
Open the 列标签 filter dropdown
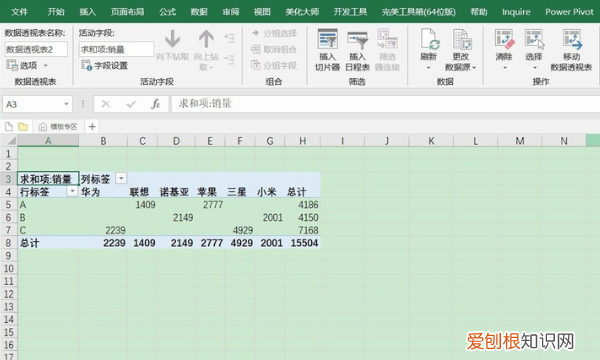[x=121, y=178]
